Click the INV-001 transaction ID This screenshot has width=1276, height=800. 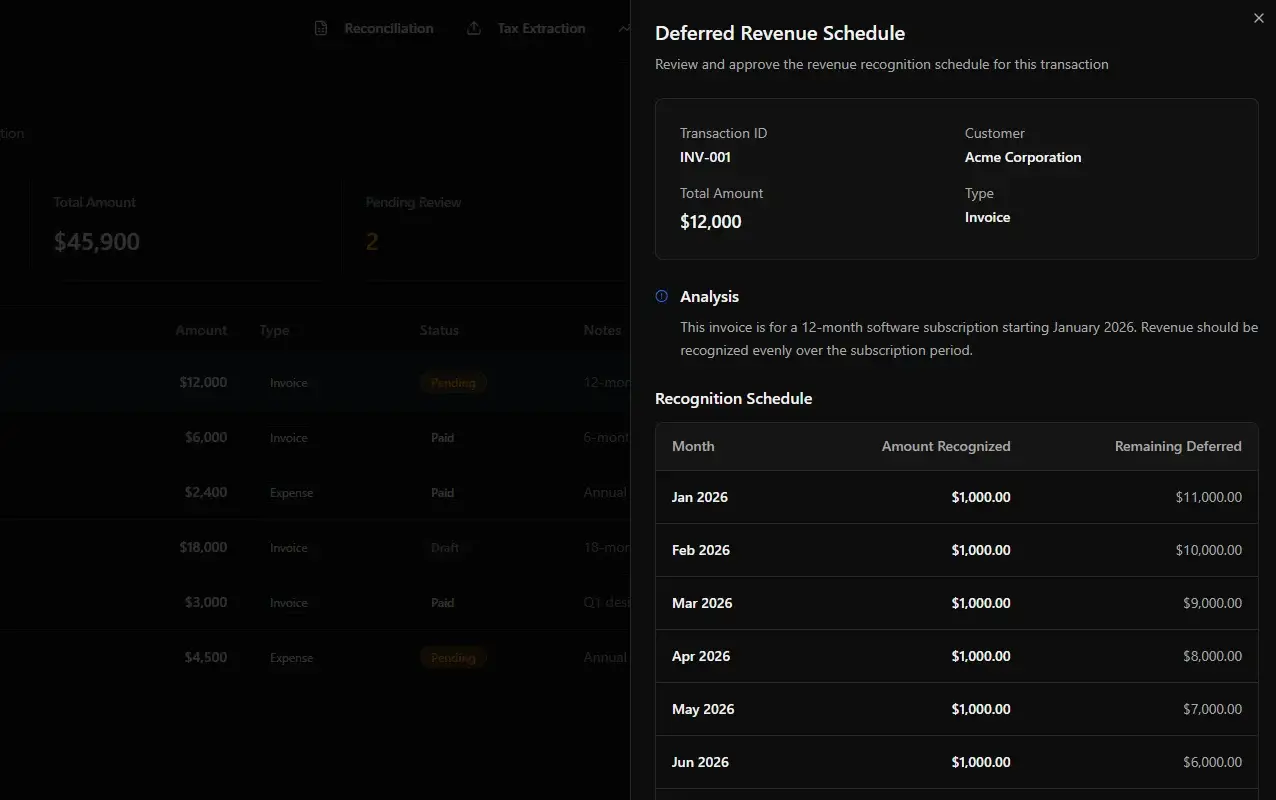pos(705,157)
